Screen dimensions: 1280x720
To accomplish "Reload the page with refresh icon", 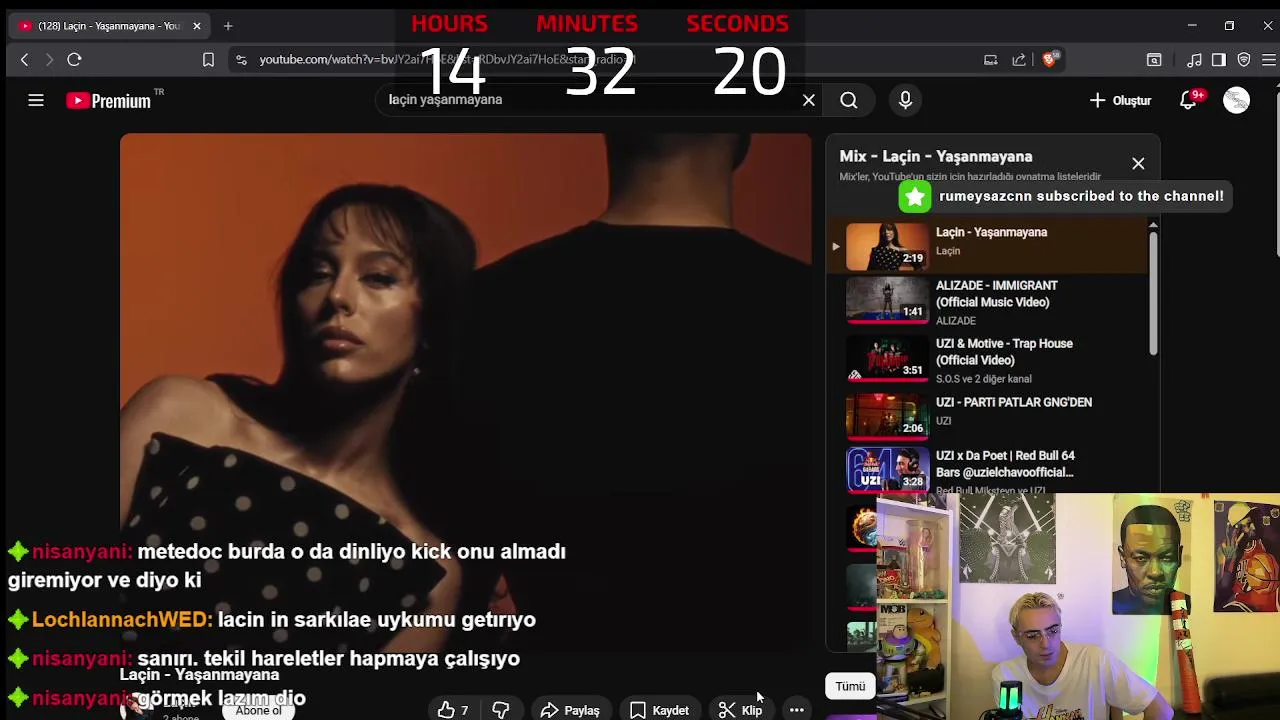I will [74, 60].
